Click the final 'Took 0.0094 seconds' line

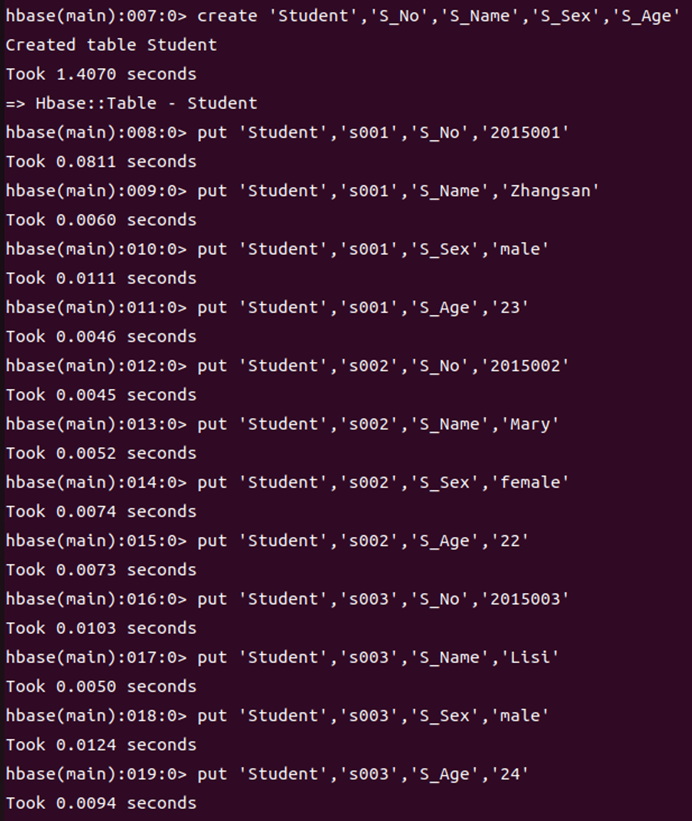pyautogui.click(x=101, y=804)
